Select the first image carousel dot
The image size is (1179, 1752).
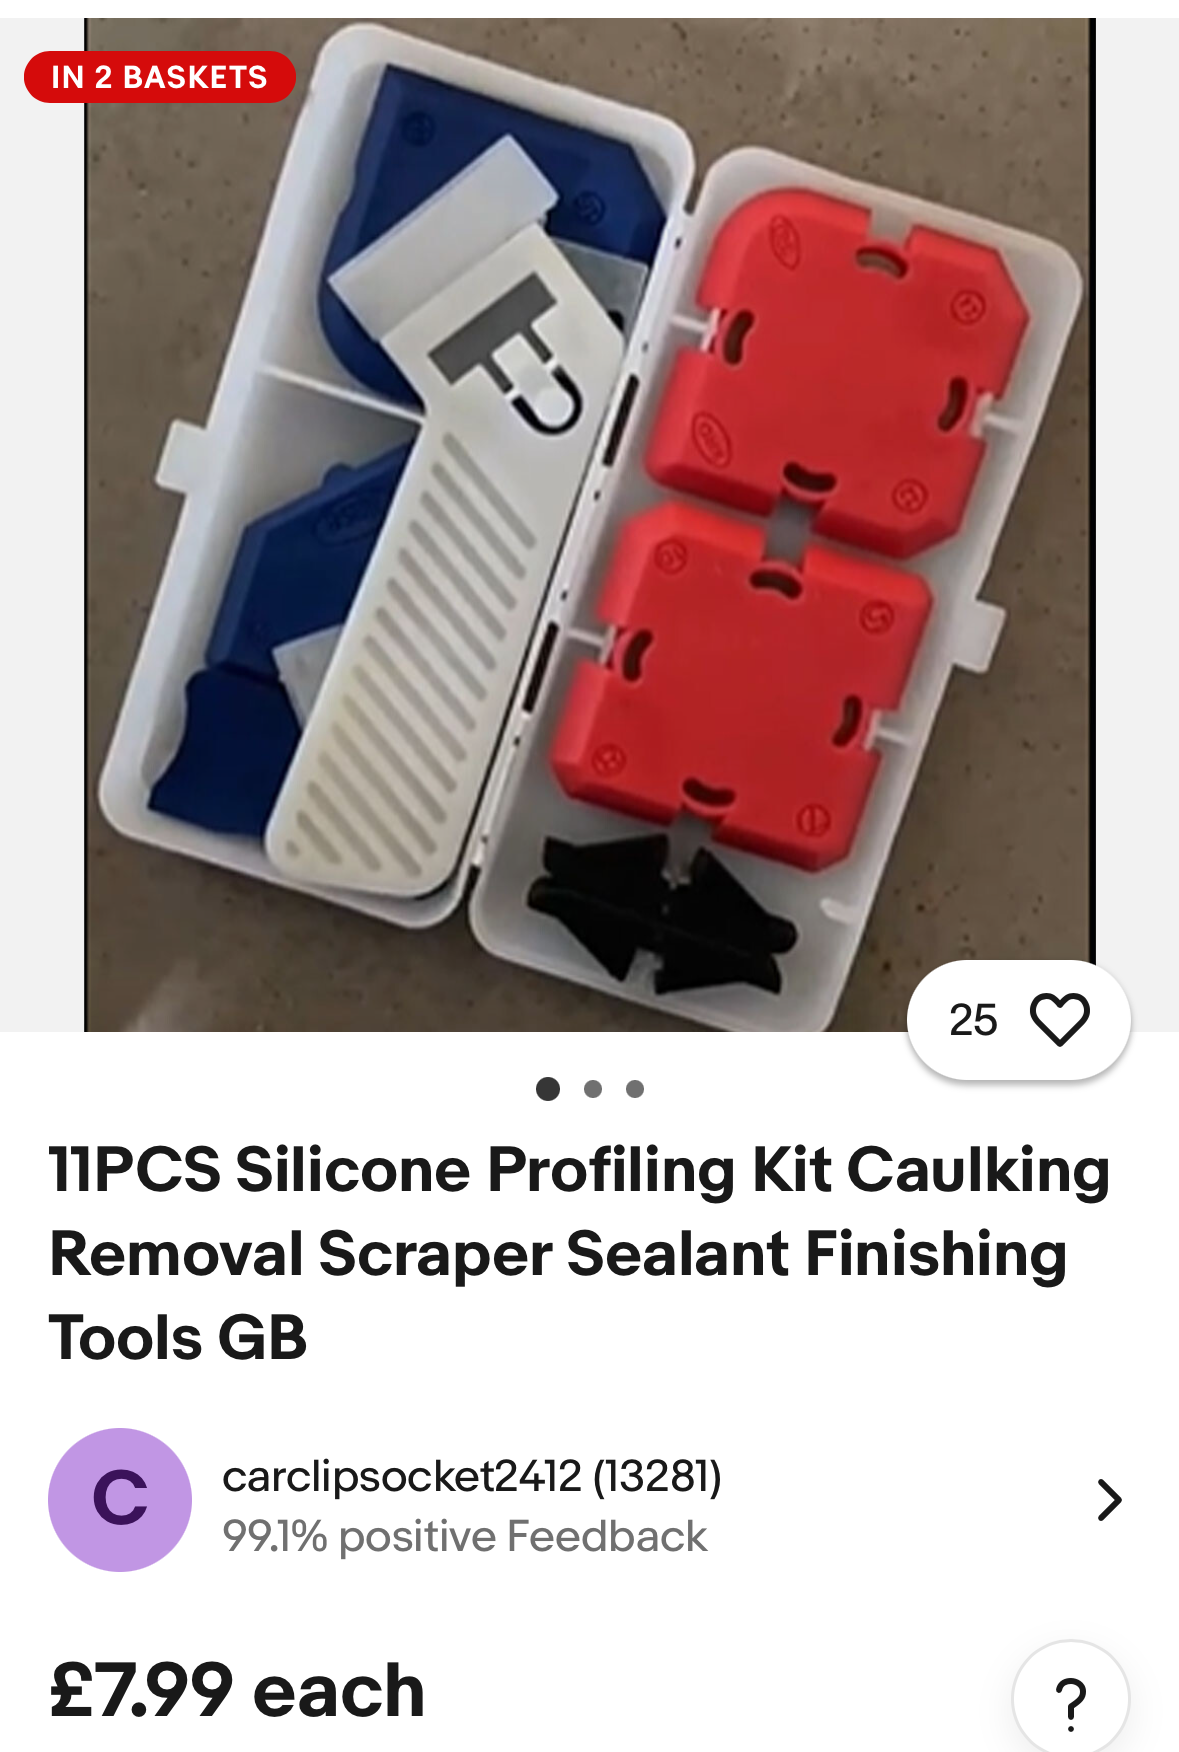point(548,1089)
